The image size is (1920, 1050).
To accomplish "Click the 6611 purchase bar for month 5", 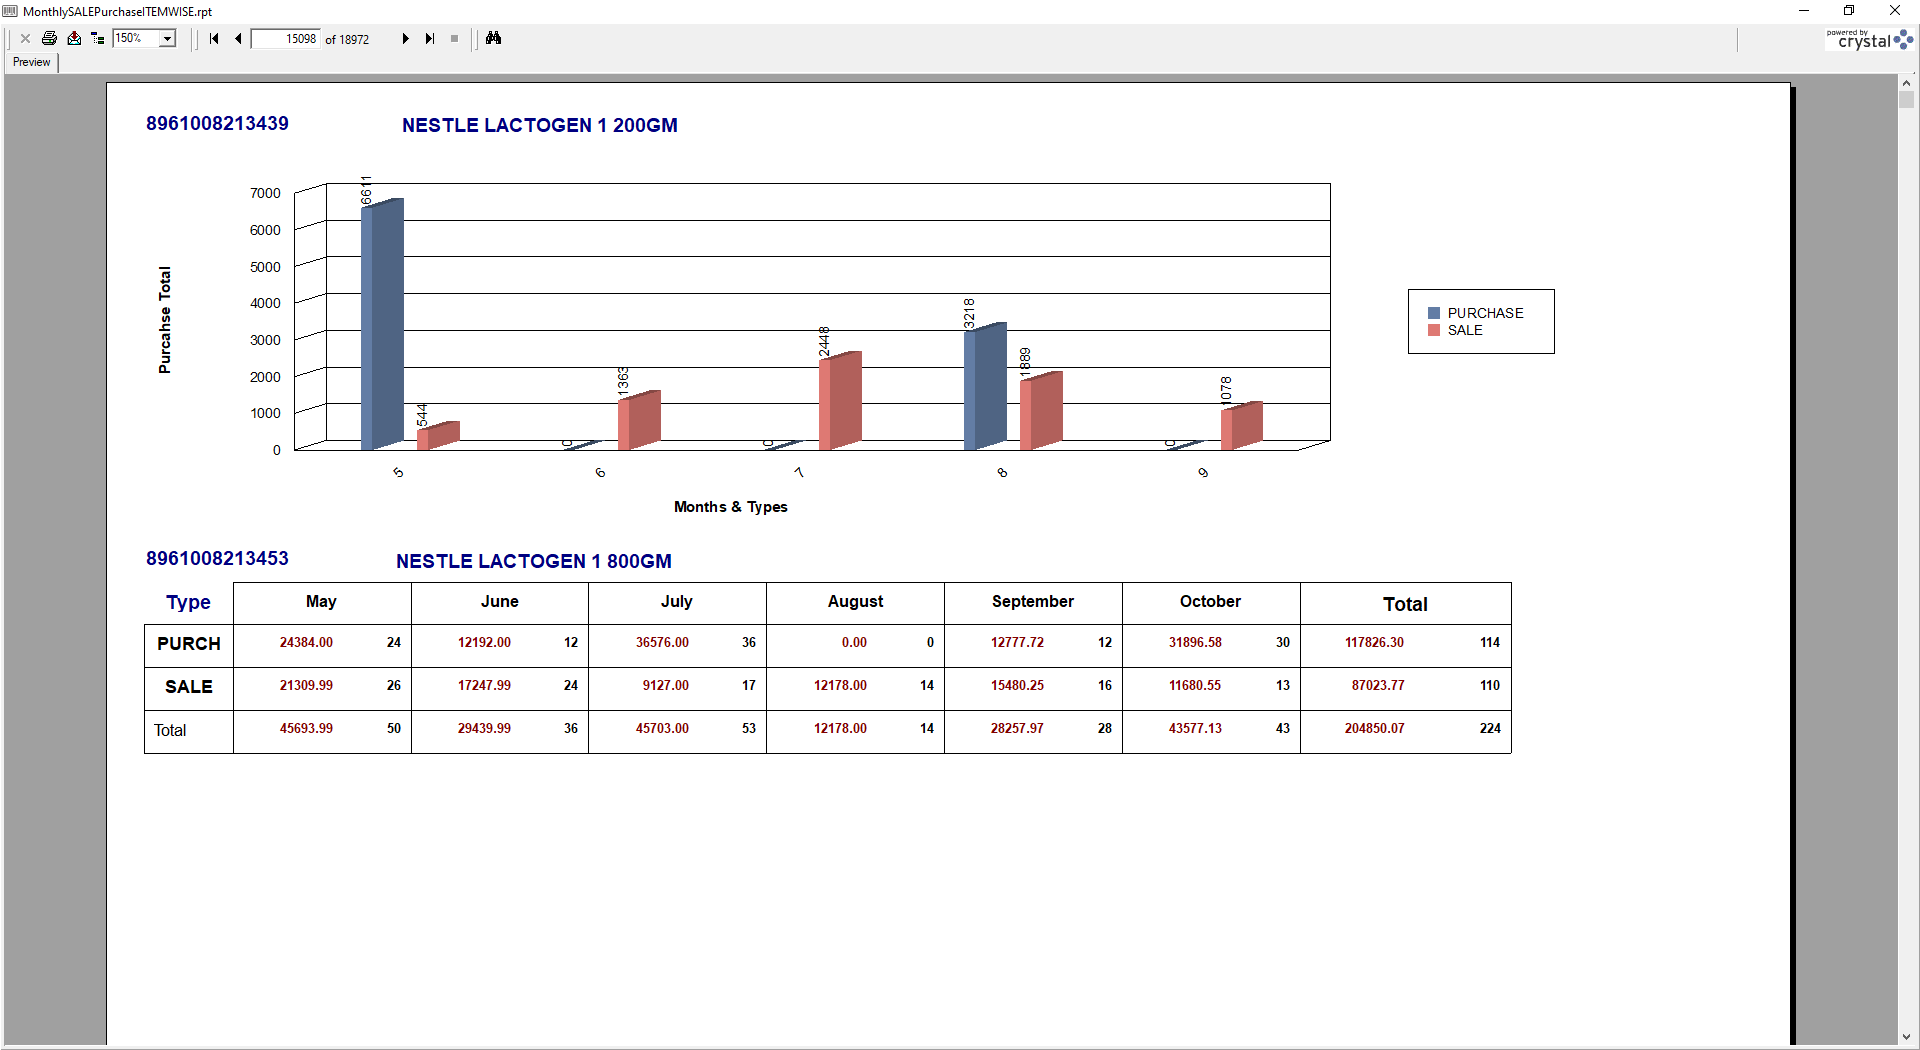I will pos(382,325).
